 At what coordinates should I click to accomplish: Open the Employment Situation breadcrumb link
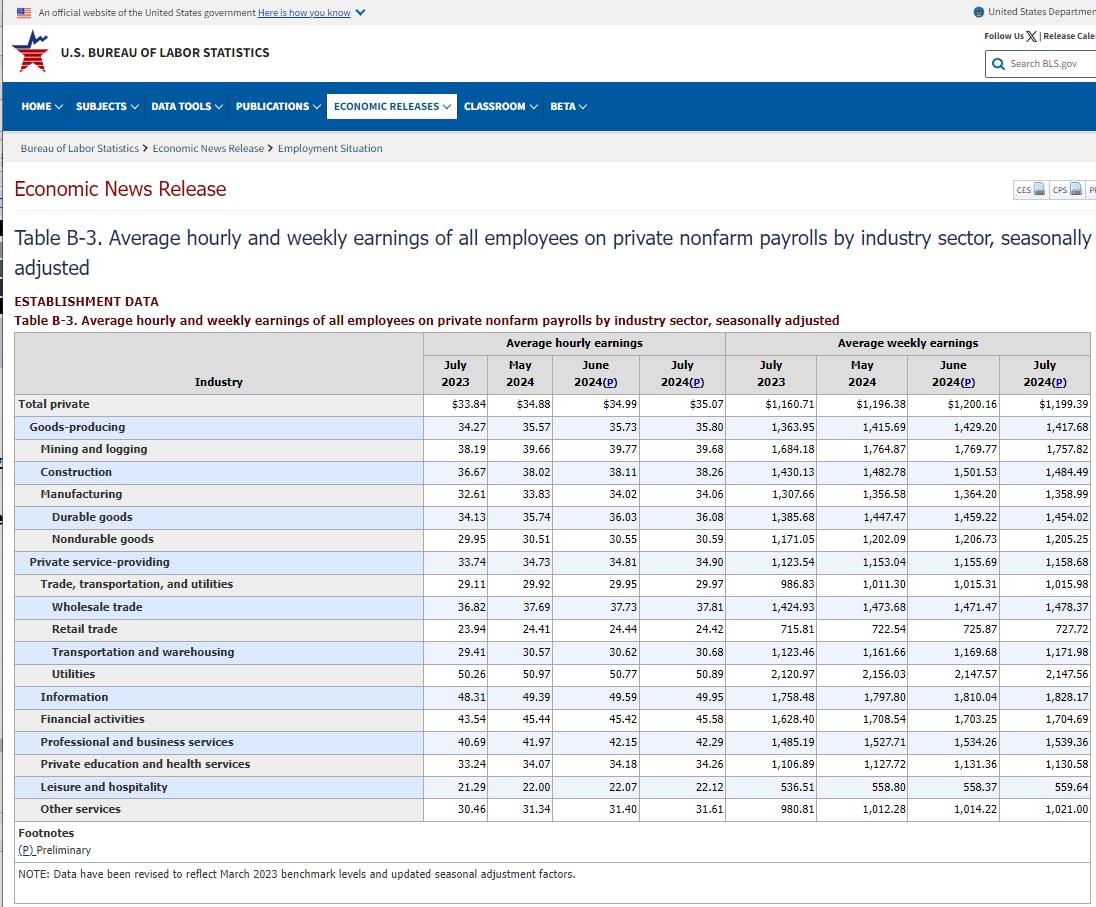tap(330, 148)
